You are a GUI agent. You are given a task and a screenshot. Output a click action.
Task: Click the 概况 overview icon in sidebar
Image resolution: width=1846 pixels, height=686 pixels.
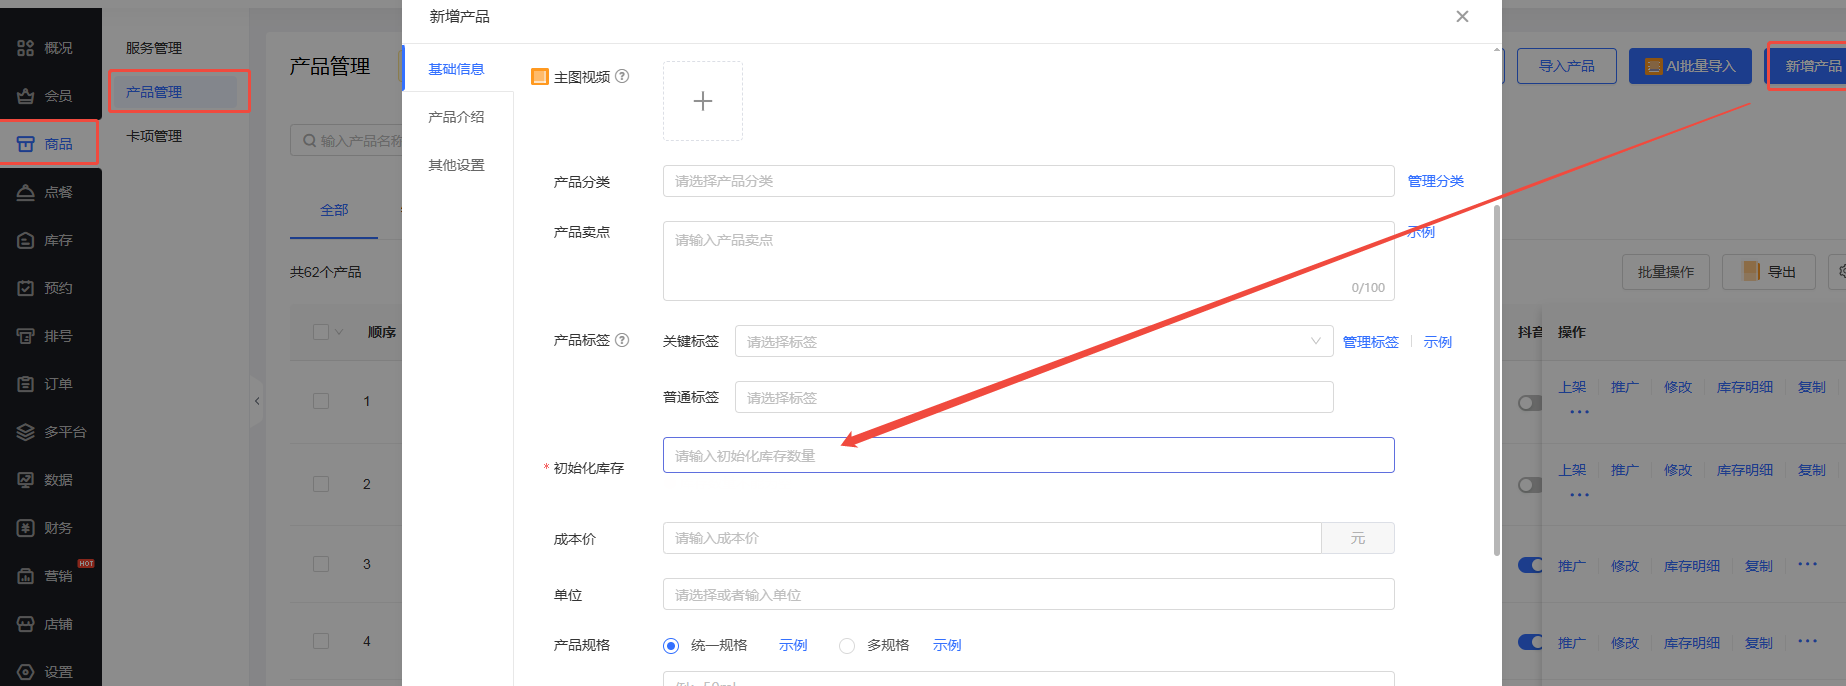(26, 48)
